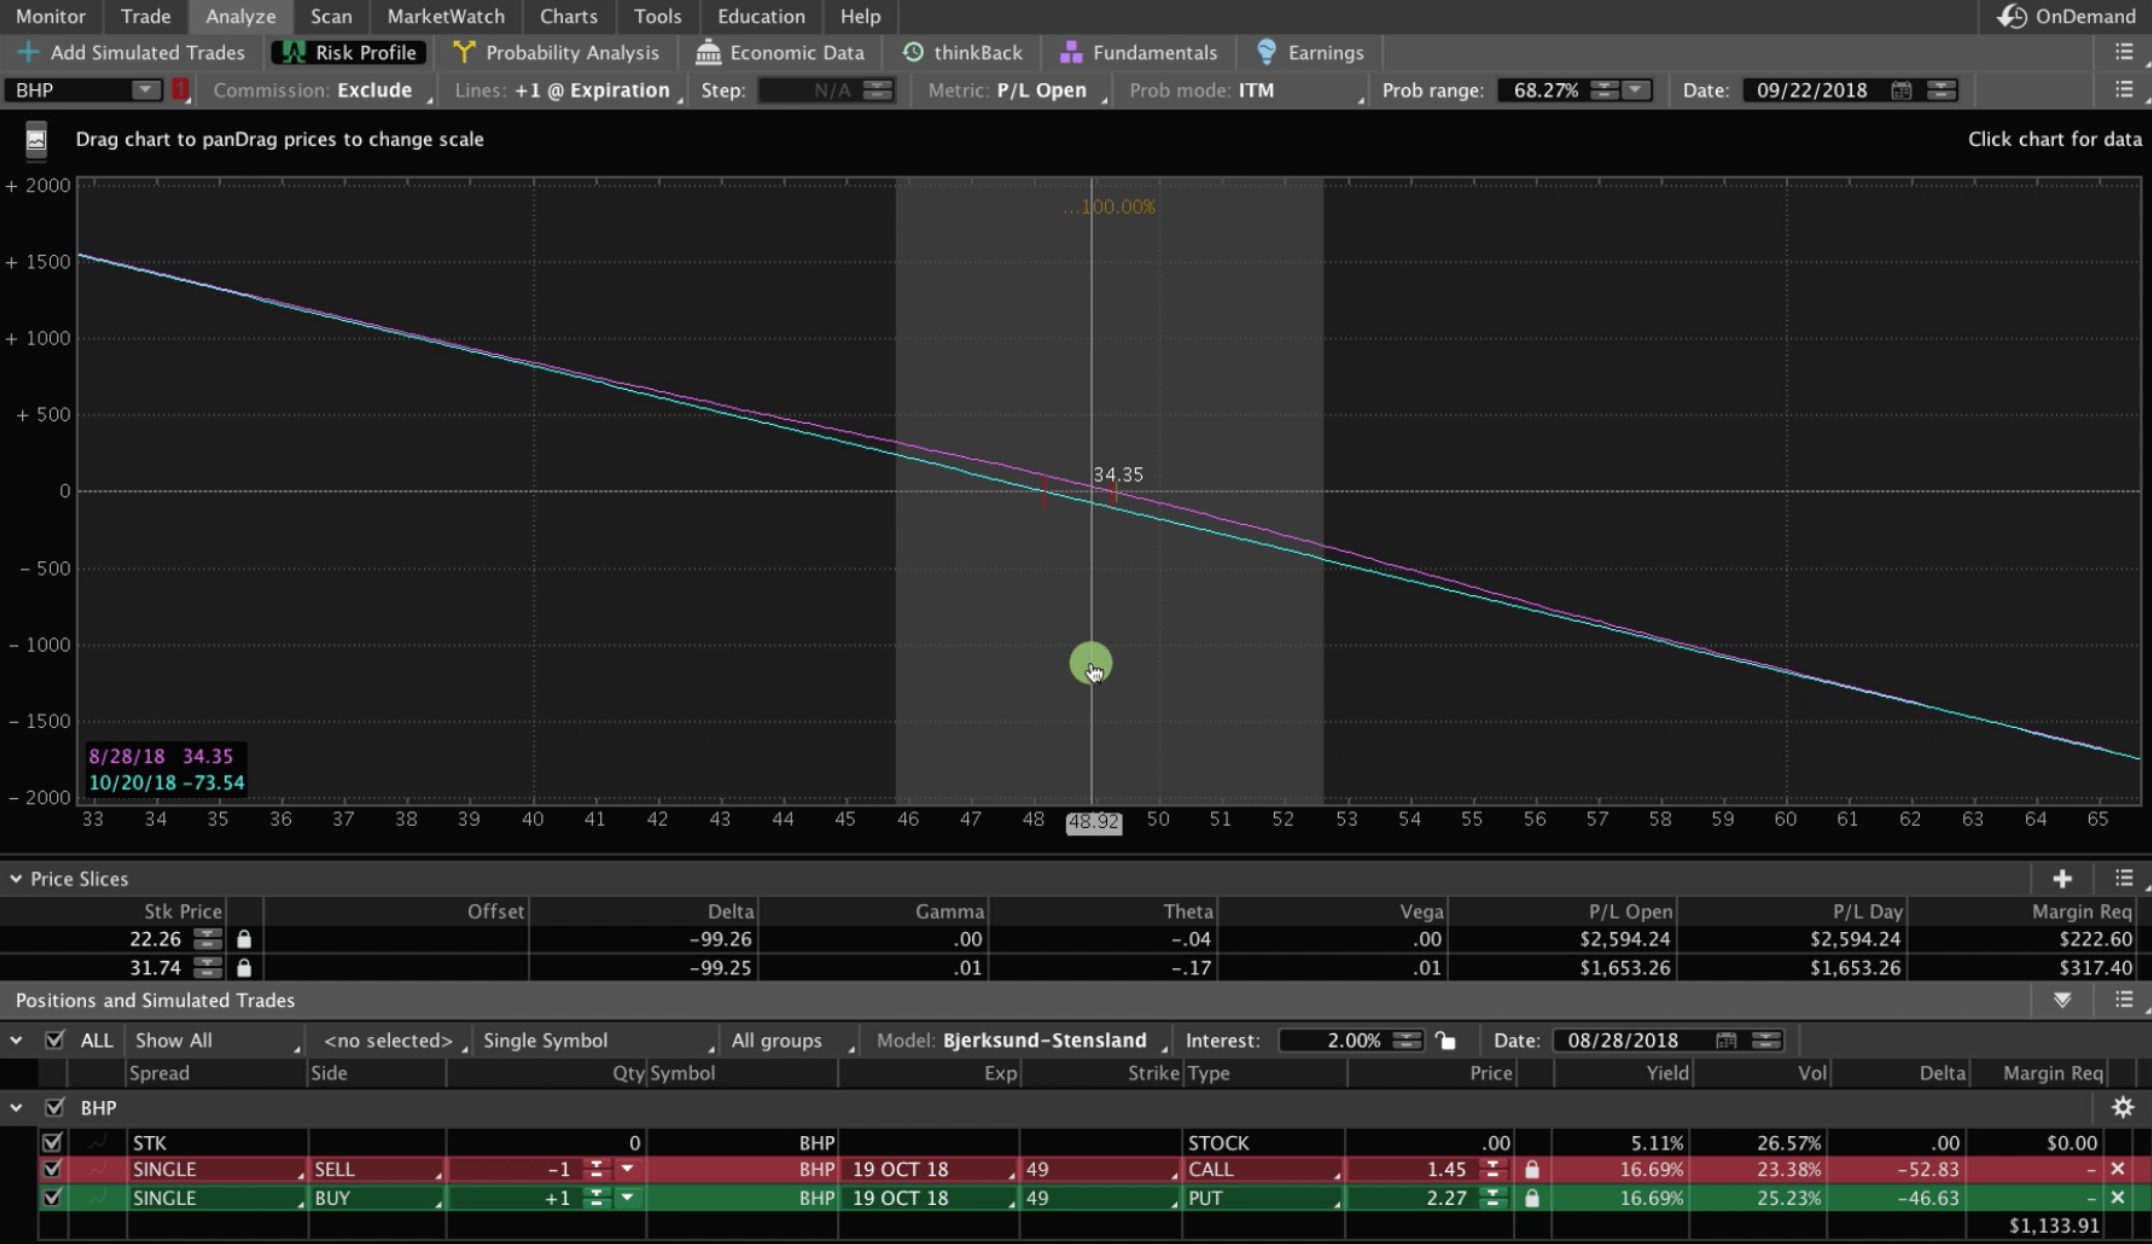Expand the Price Slices panel
This screenshot has height=1244, width=2152.
[x=13, y=878]
